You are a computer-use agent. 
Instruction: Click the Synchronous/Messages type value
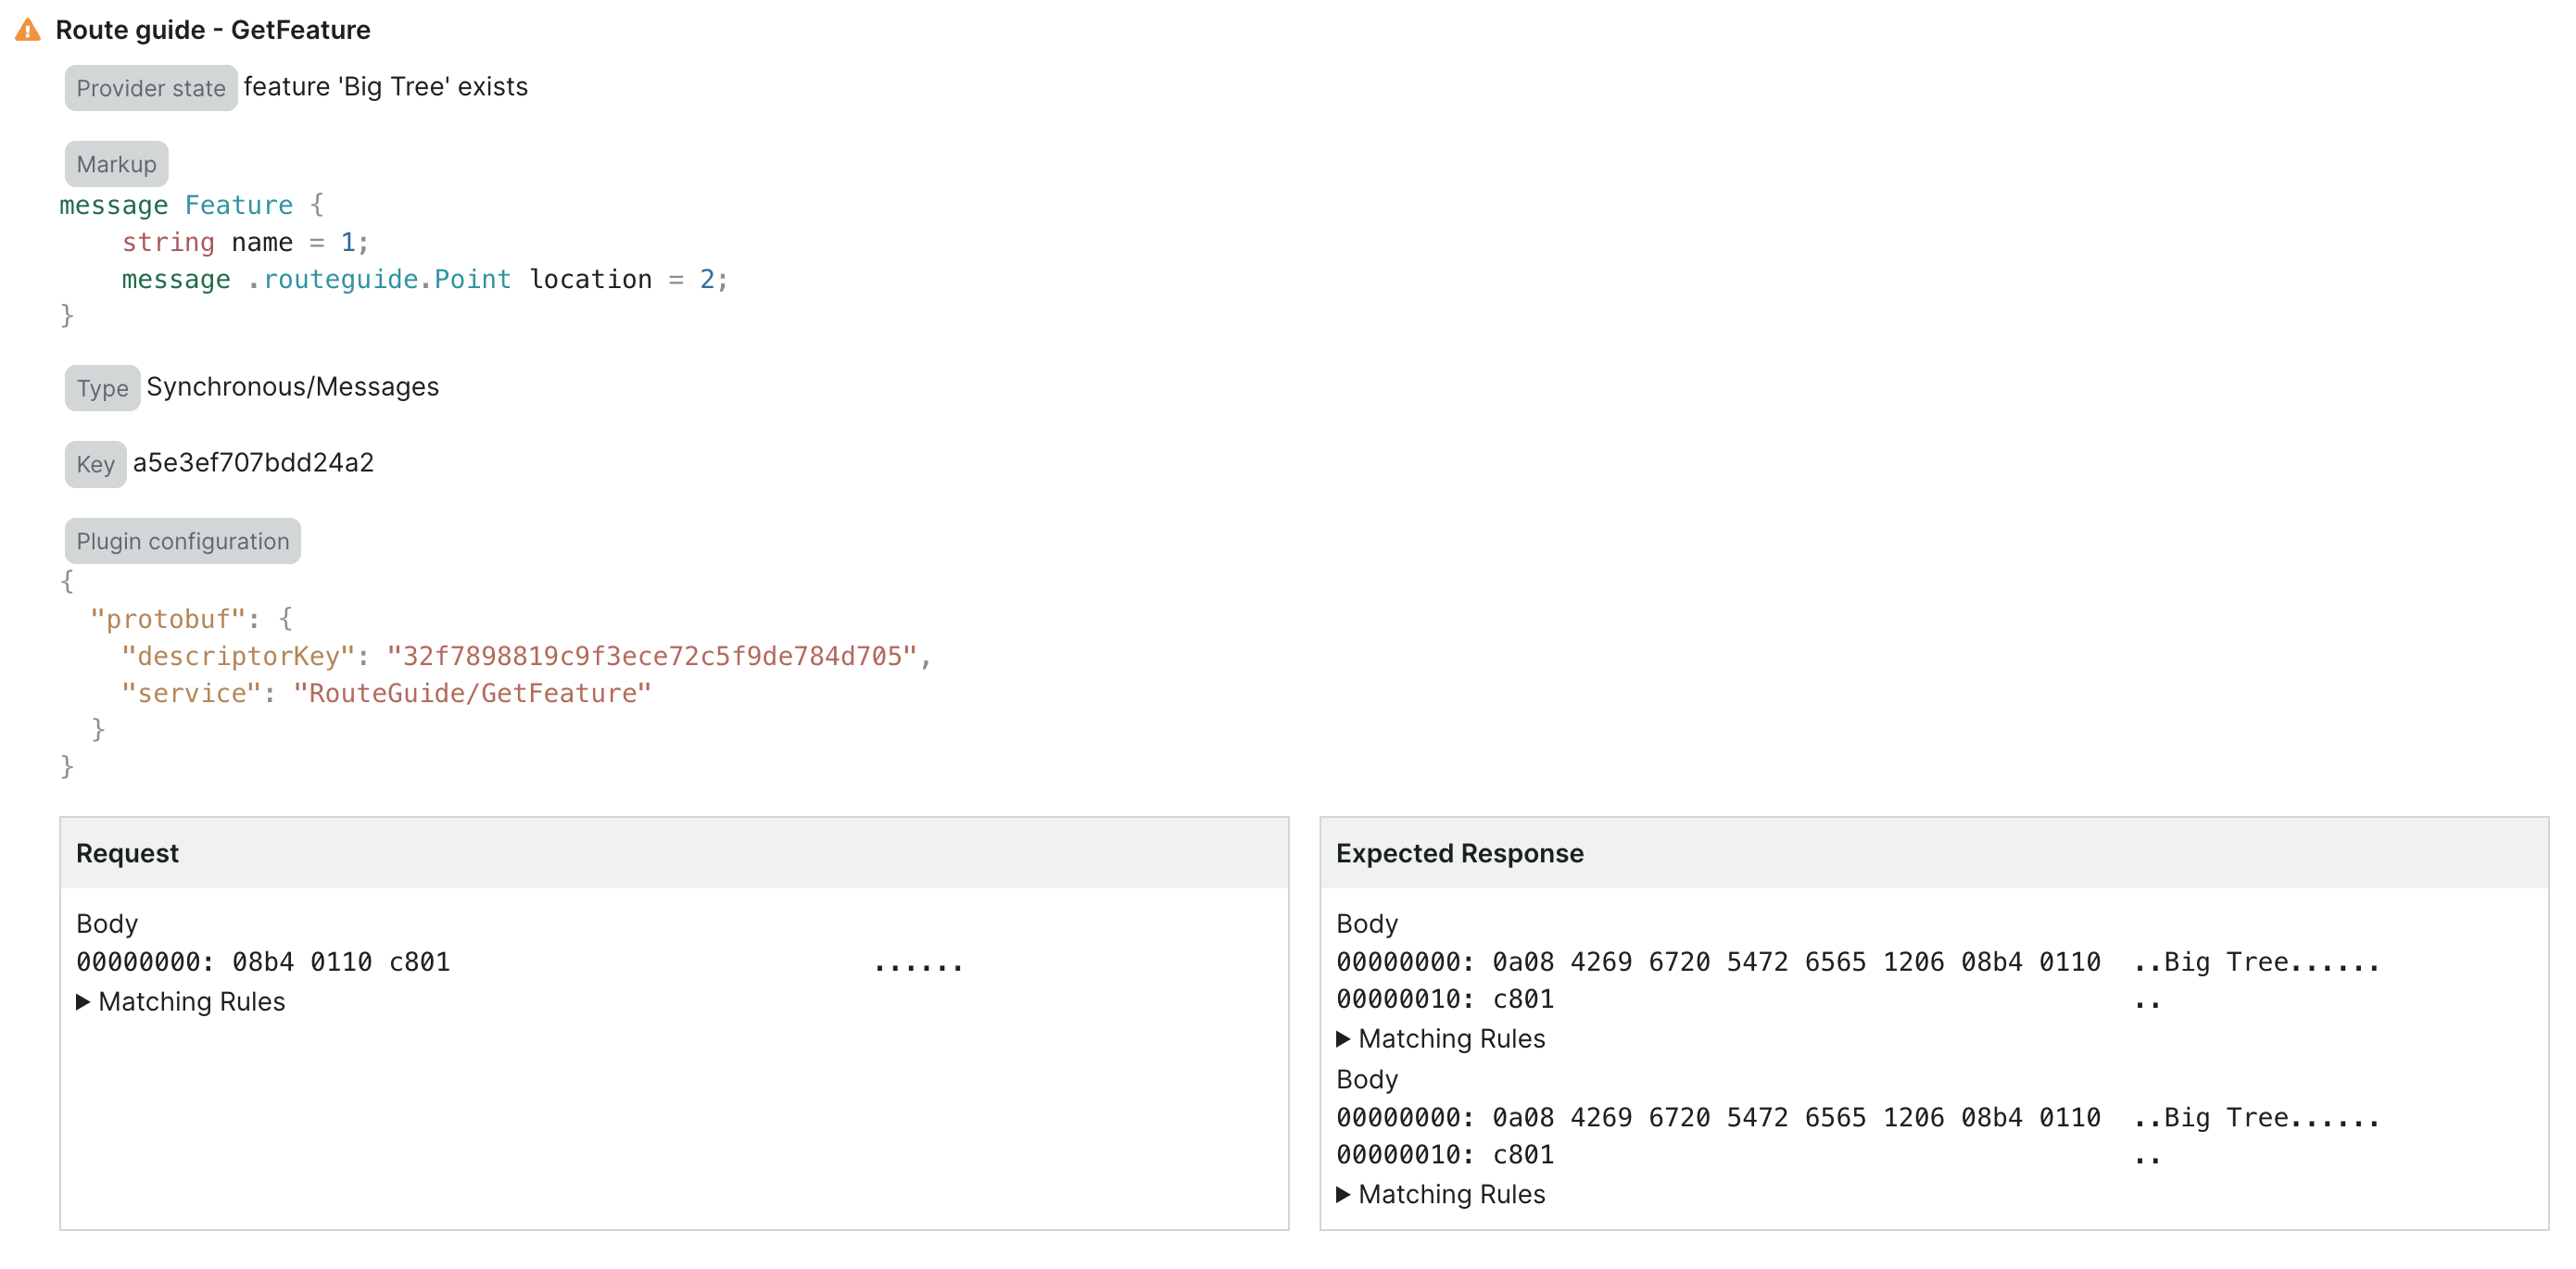(x=292, y=386)
